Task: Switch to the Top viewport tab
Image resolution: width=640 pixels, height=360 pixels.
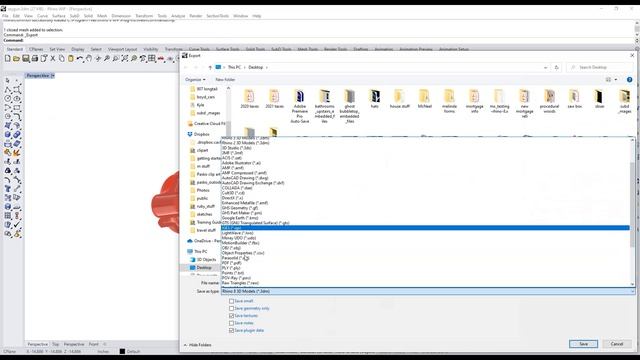Action: point(56,344)
